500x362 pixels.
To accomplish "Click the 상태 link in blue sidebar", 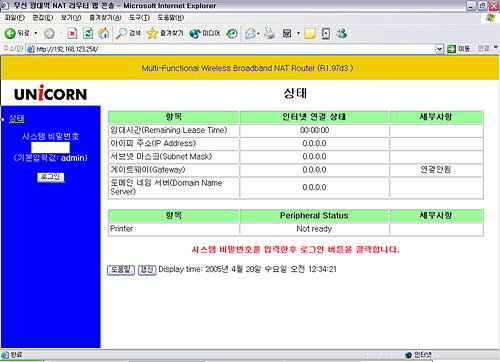I will pyautogui.click(x=17, y=118).
